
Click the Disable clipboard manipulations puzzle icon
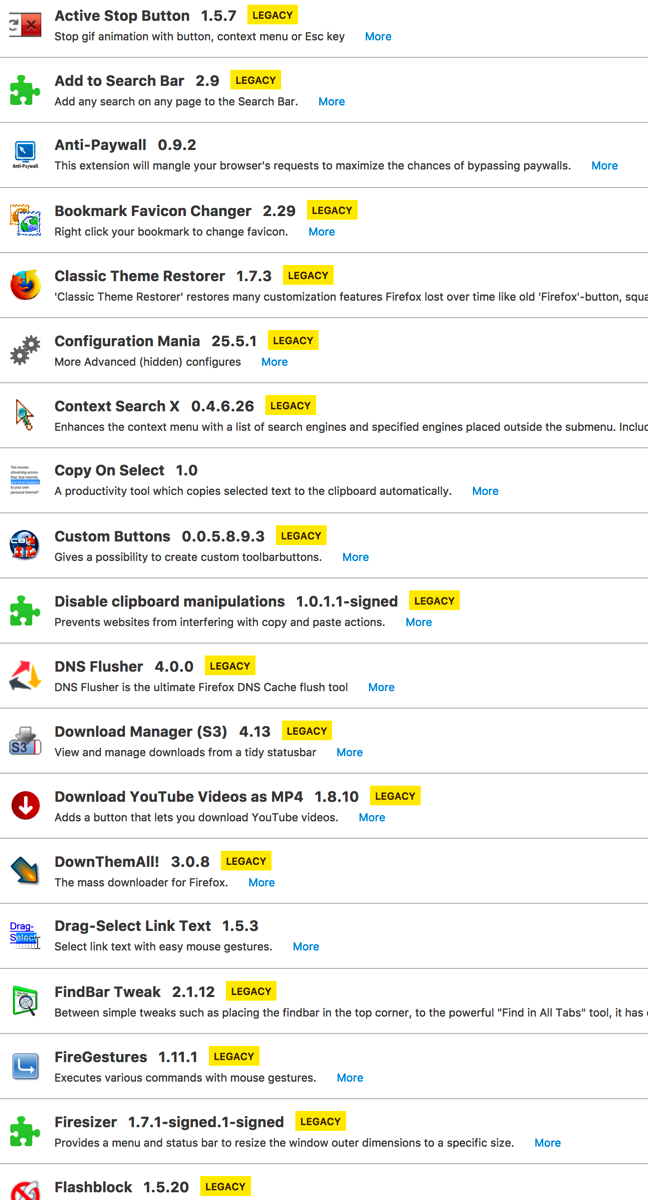24,611
